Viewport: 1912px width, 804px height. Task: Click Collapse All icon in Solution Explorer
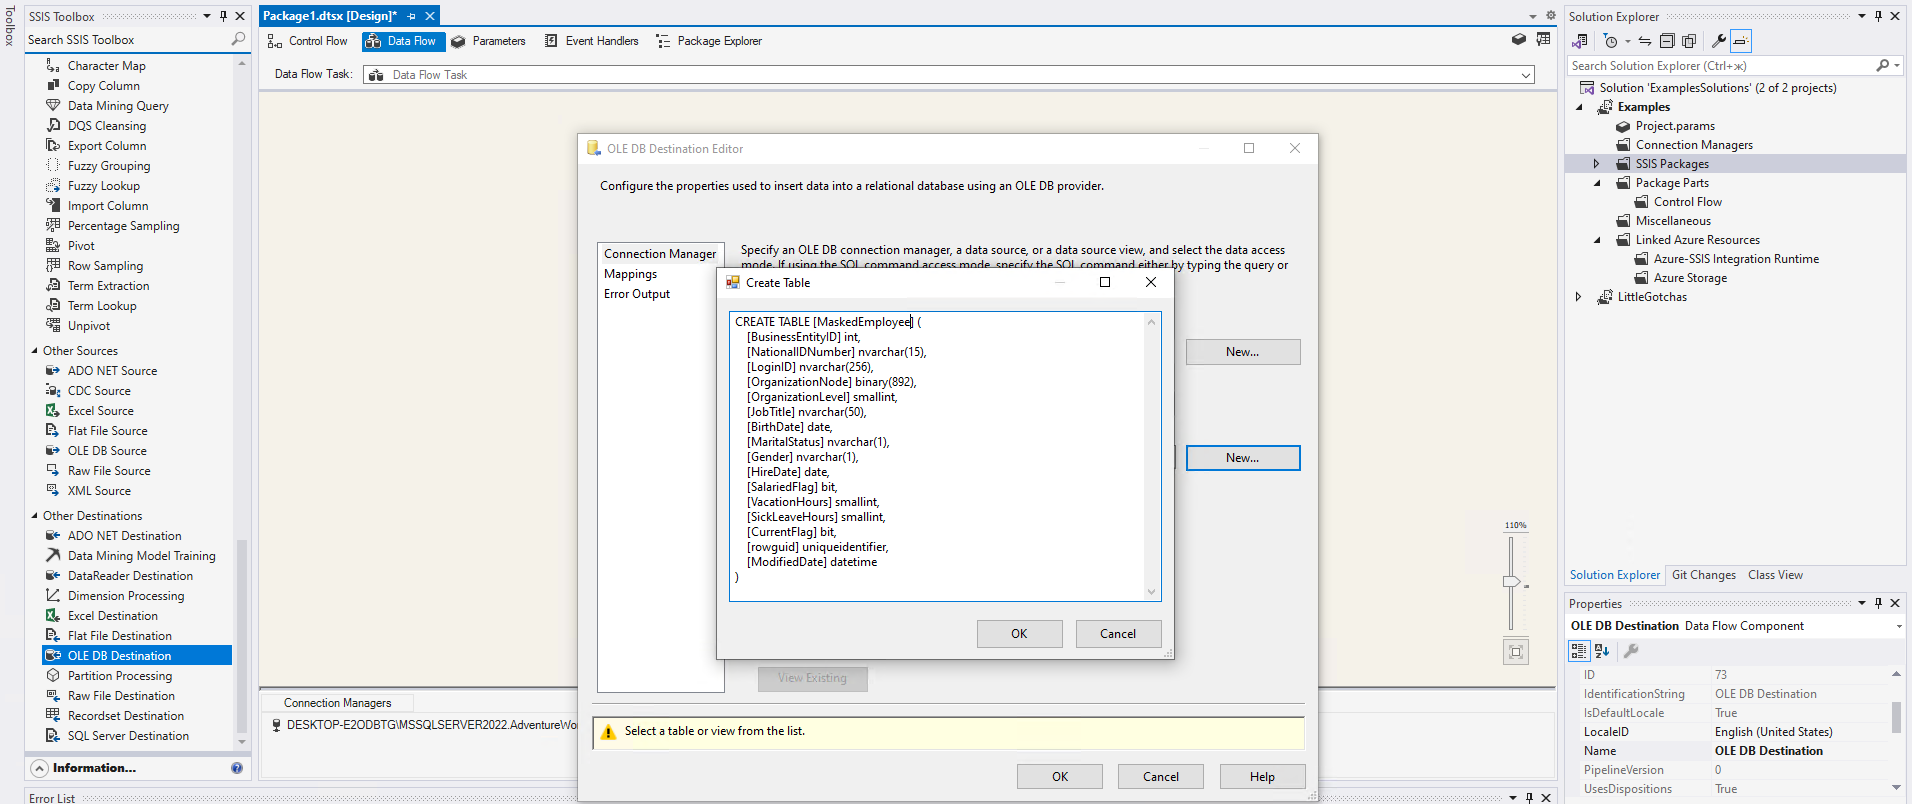pyautogui.click(x=1667, y=41)
